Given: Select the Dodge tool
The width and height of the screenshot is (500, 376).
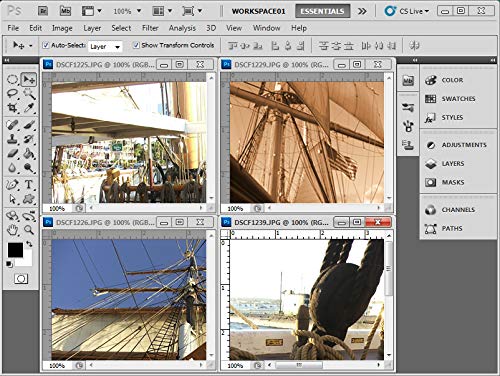Looking at the screenshot, I should 29,168.
